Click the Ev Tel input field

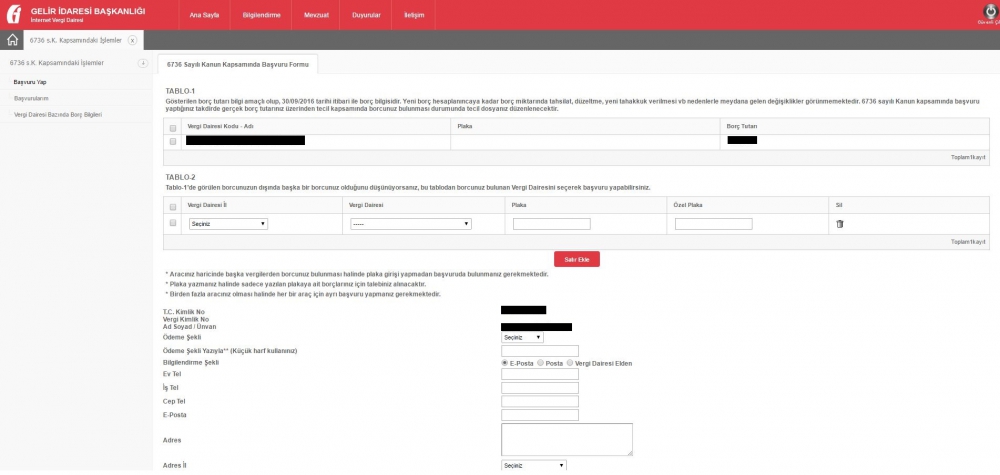(x=540, y=374)
